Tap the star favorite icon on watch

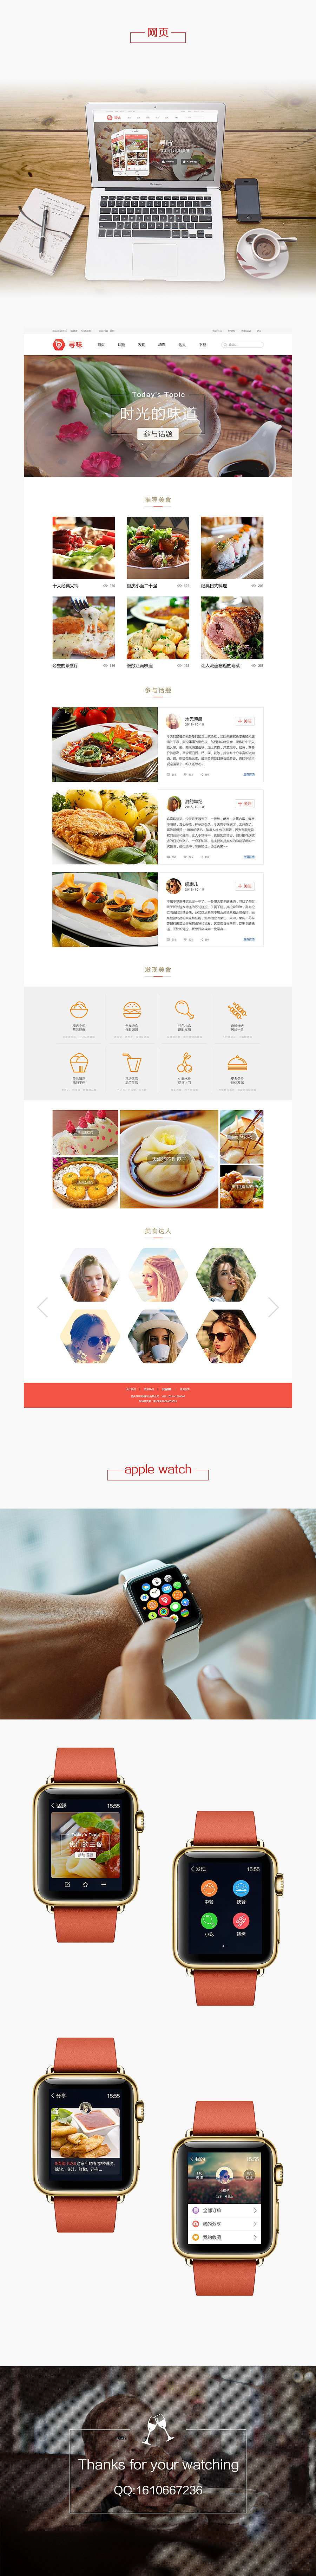coord(85,1884)
